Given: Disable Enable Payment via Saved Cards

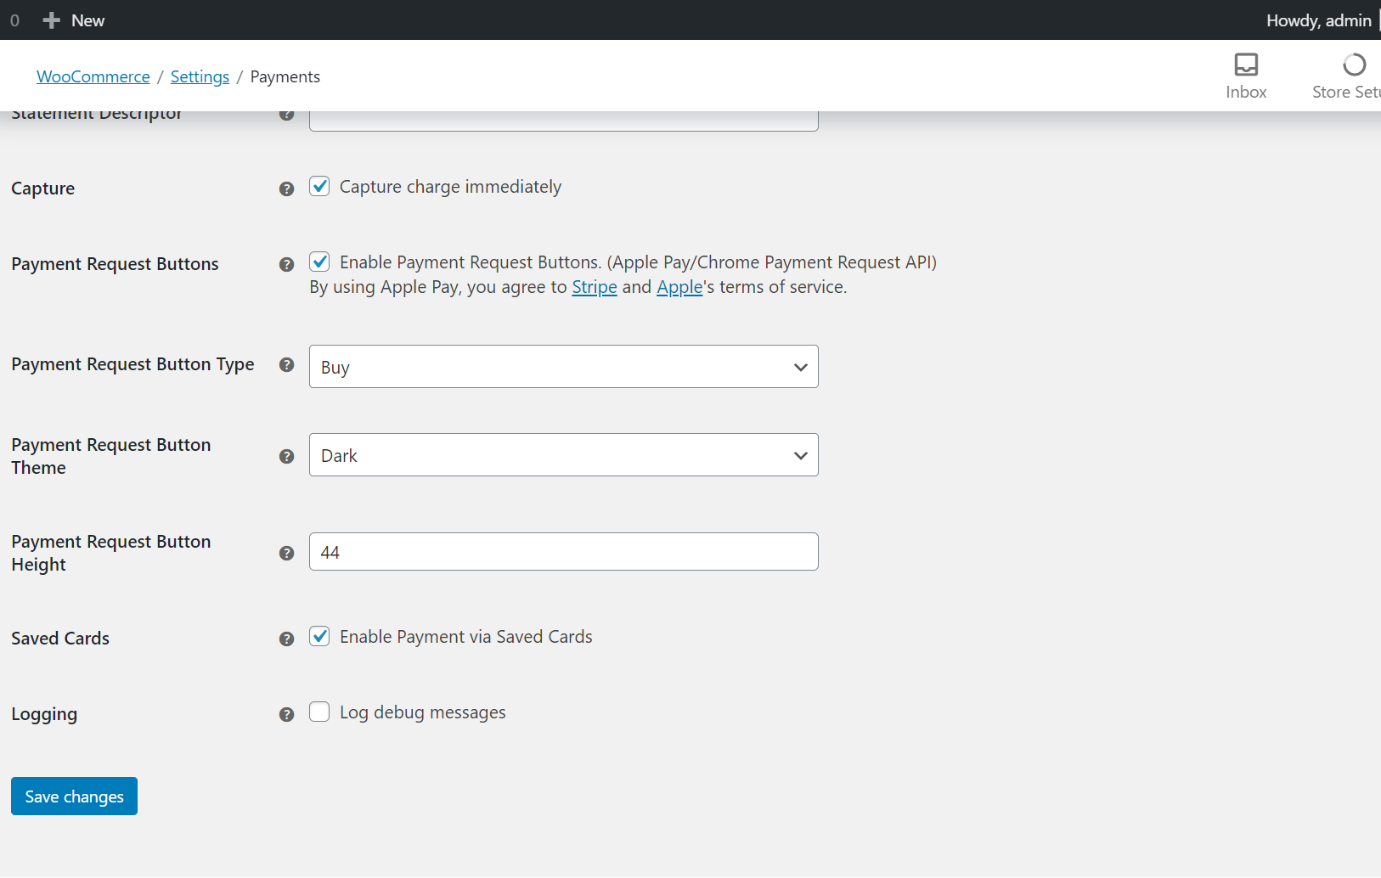Looking at the screenshot, I should (x=320, y=637).
